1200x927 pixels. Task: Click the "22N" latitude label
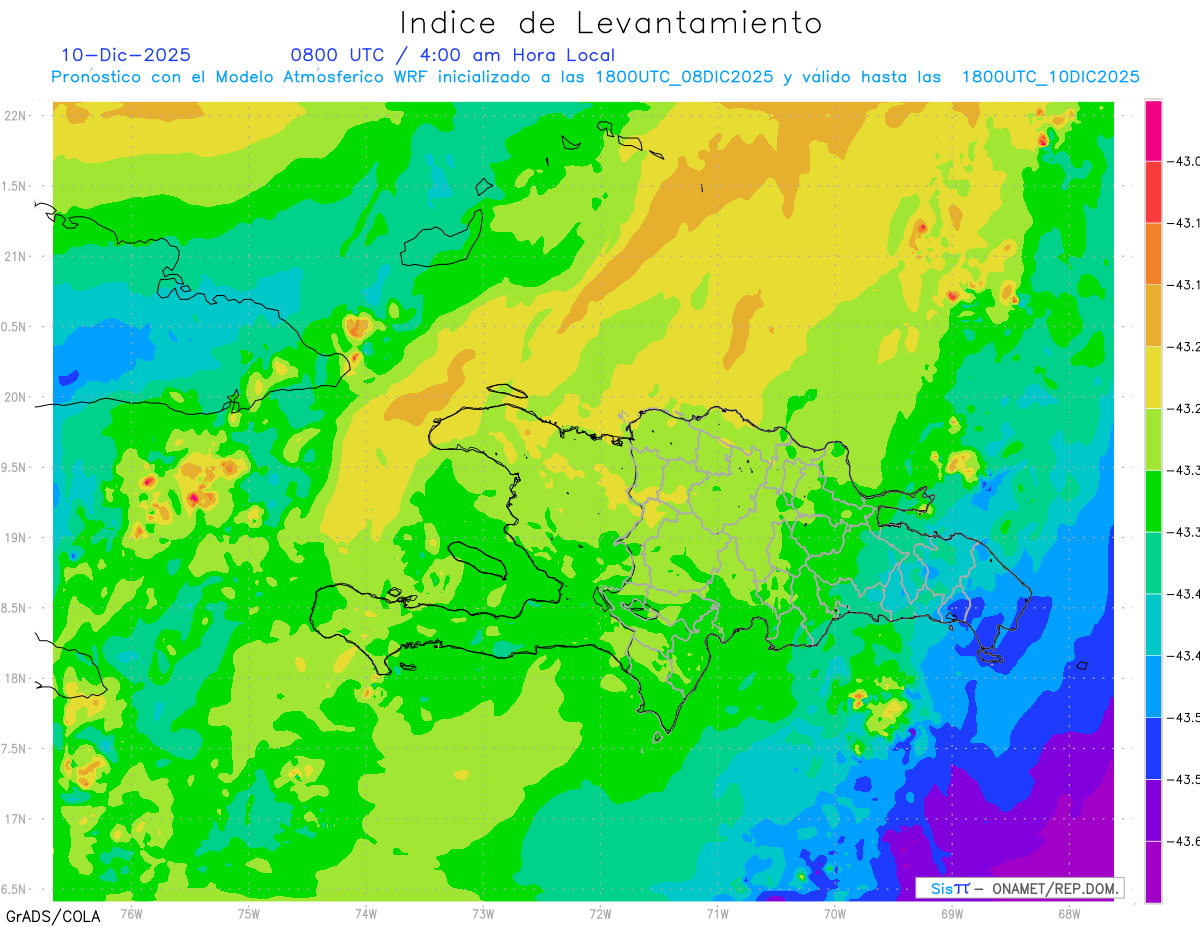click(15, 115)
